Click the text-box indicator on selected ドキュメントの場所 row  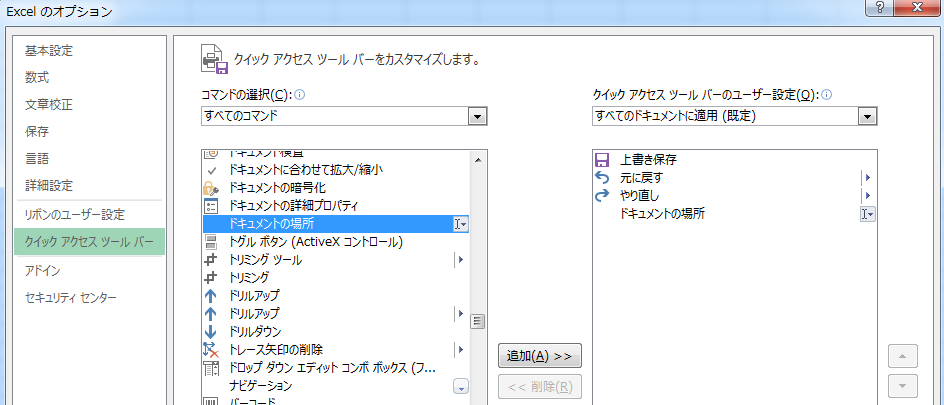pyautogui.click(x=461, y=224)
